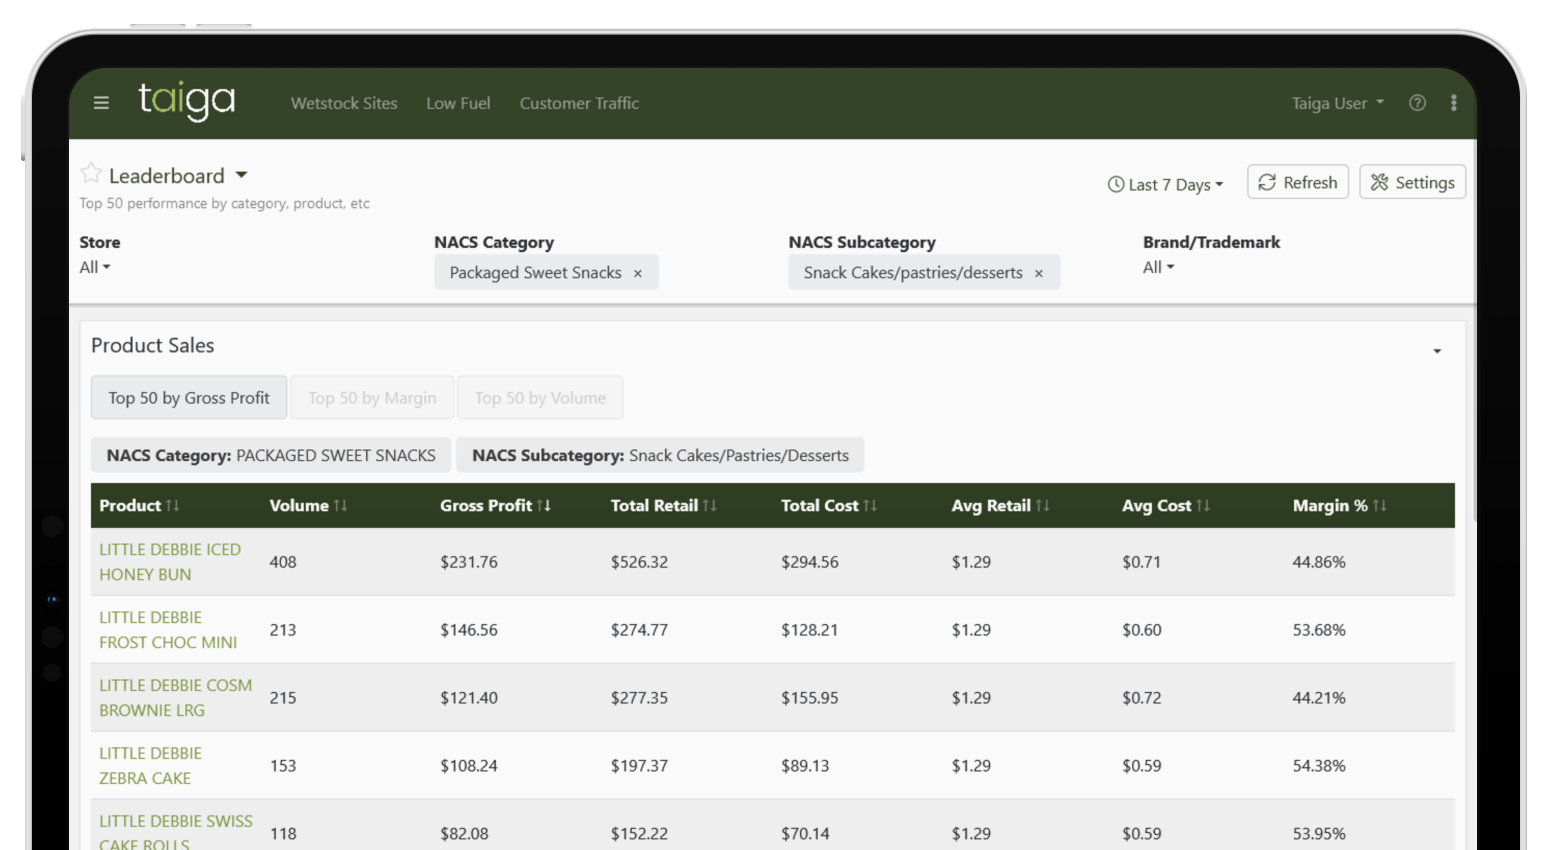The width and height of the screenshot is (1550, 850).
Task: Click the NACS Subcategory filter field
Action: point(924,273)
